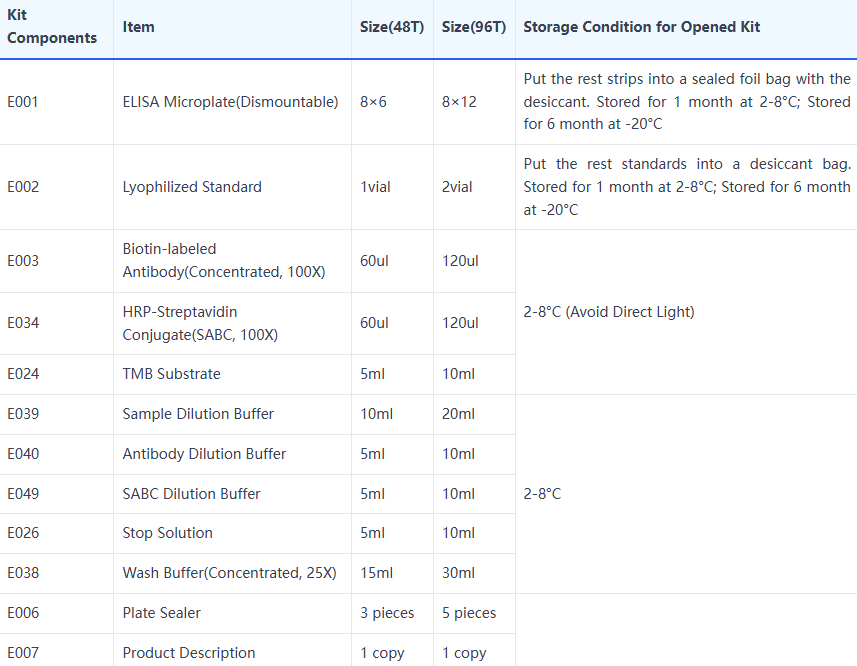The image size is (857, 666).
Task: Select the Size(48T) column header
Action: [392, 27]
